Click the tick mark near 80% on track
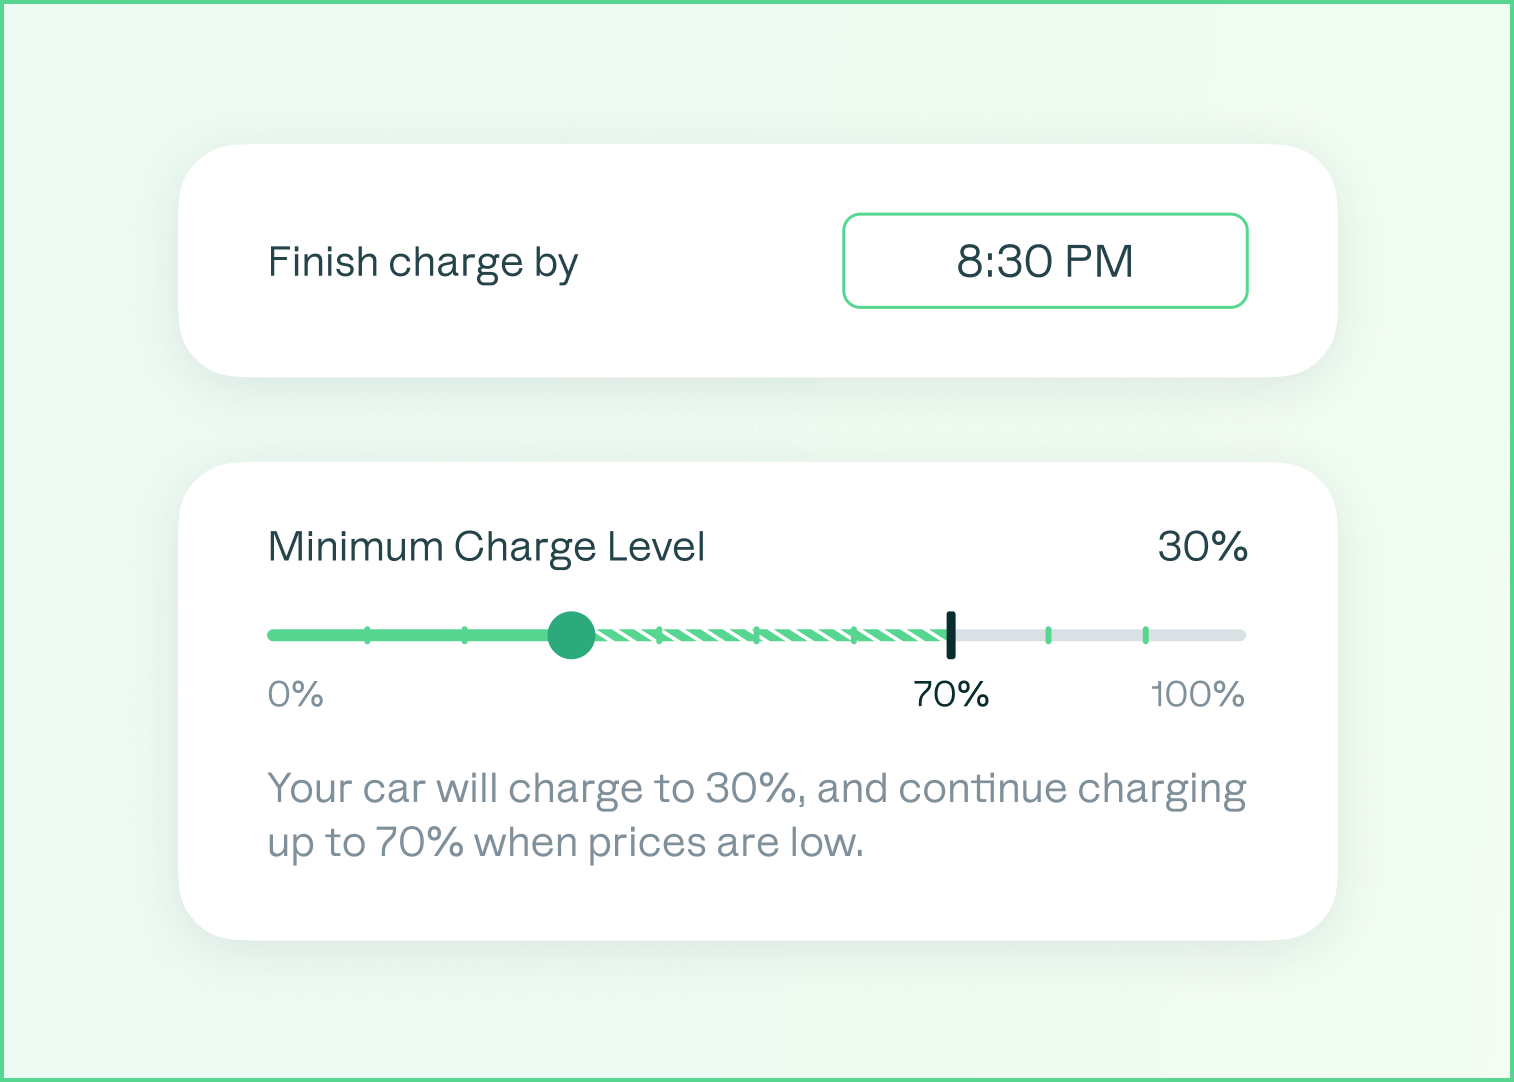This screenshot has height=1082, width=1514. 1048,634
